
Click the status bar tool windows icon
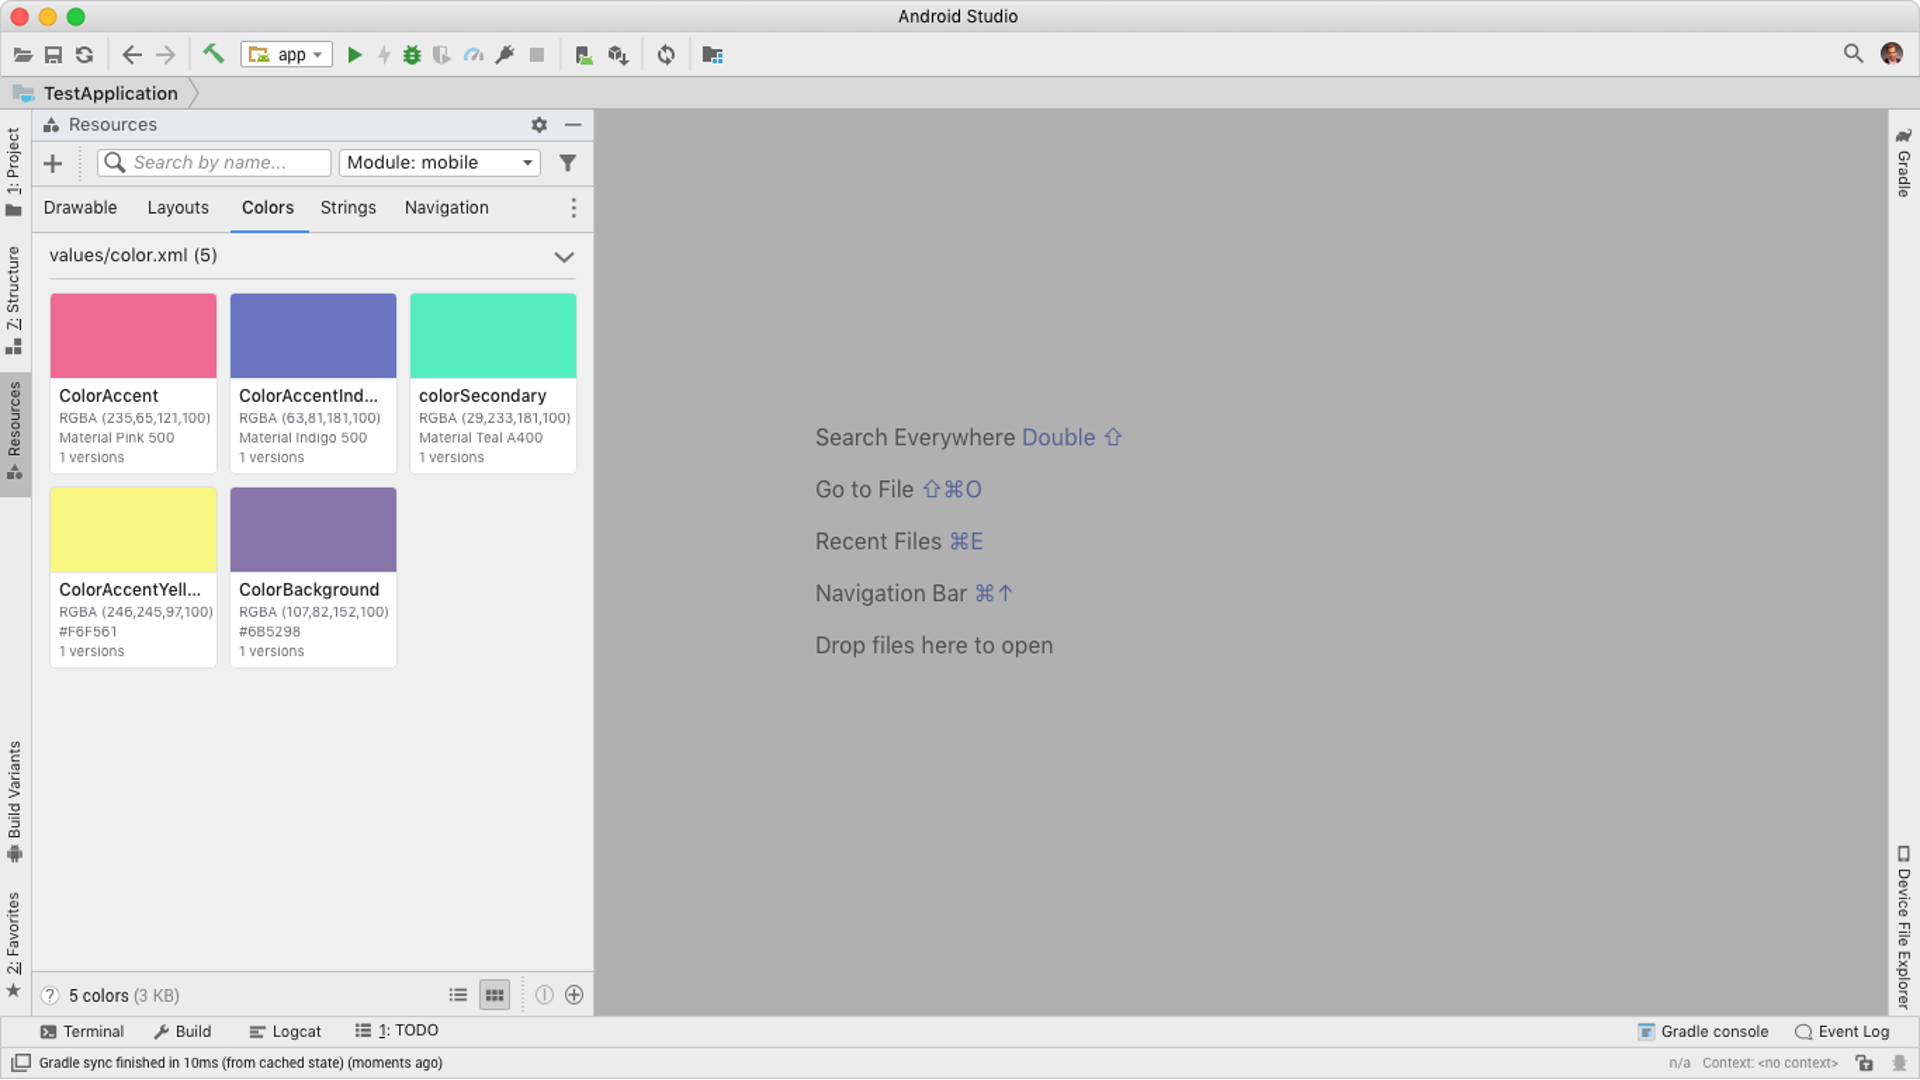pyautogui.click(x=20, y=1063)
